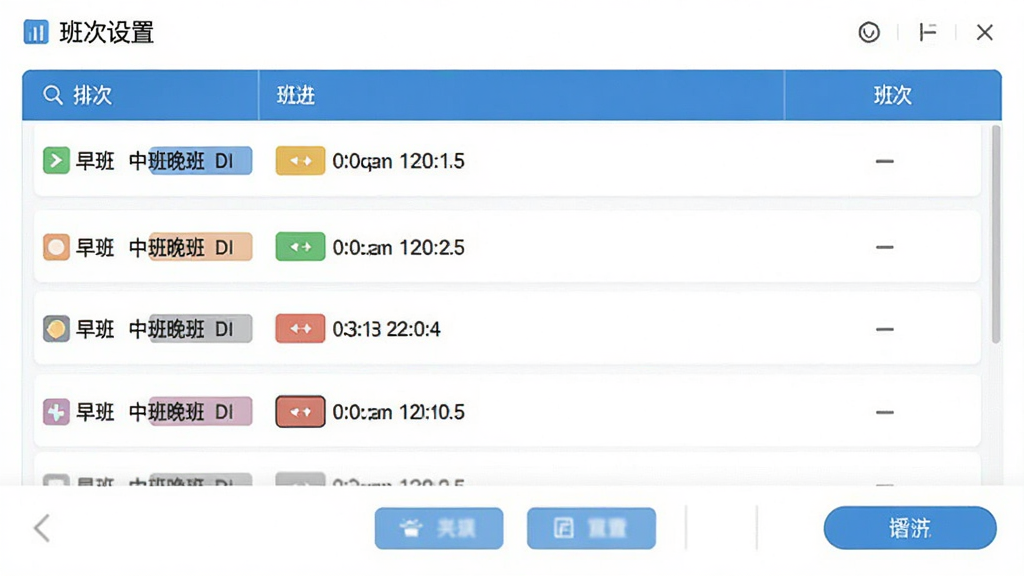Go back with the left chevron arrow
The height and width of the screenshot is (576, 1024).
(x=42, y=528)
